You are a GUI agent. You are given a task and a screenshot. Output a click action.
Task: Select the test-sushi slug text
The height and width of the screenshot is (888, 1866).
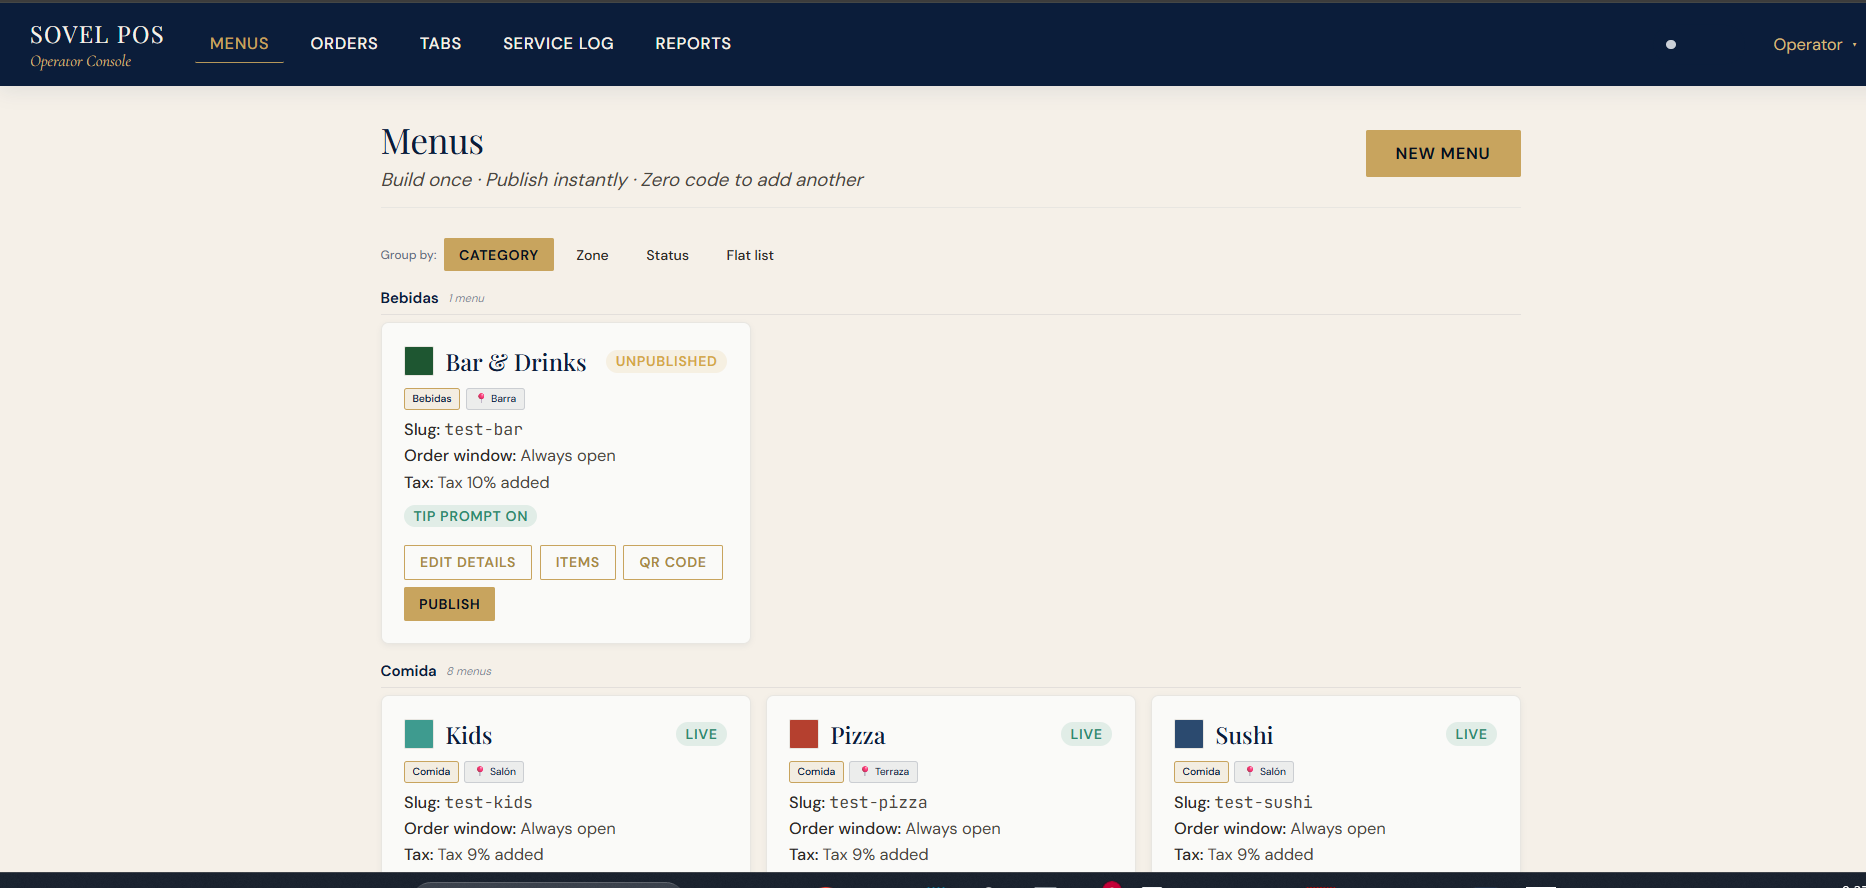coord(1263,803)
